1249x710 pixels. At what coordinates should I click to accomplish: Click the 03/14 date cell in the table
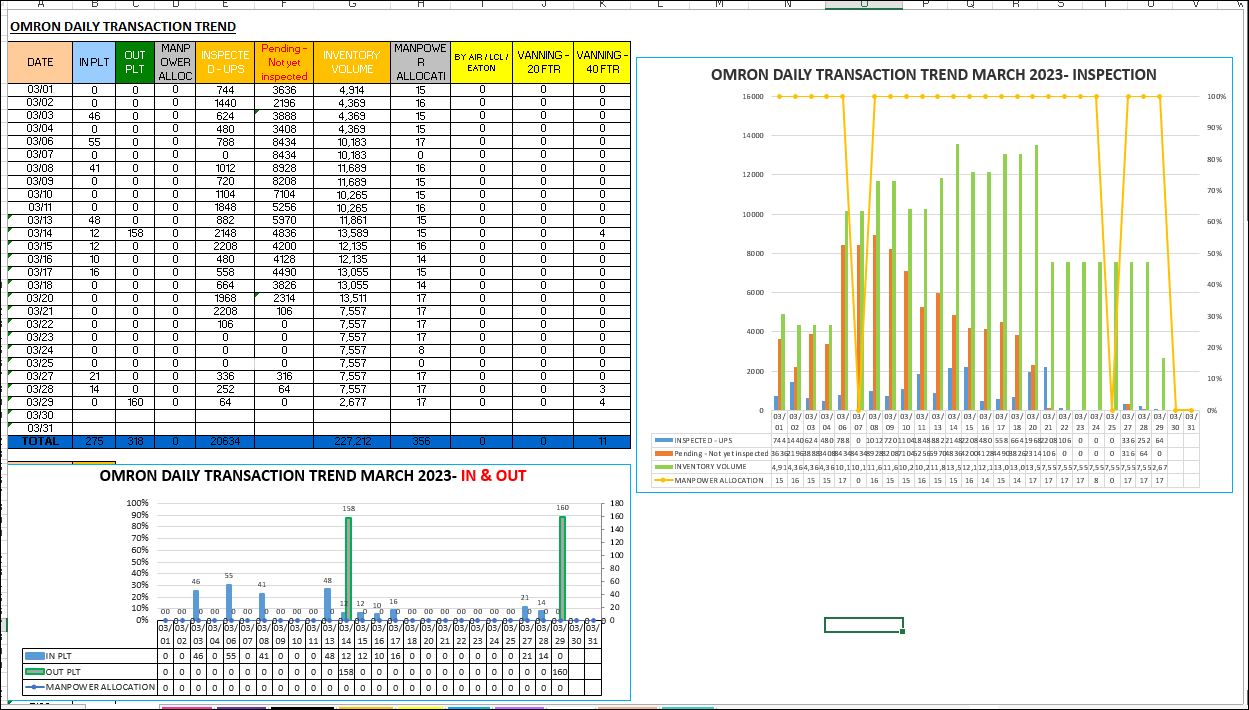[40, 233]
